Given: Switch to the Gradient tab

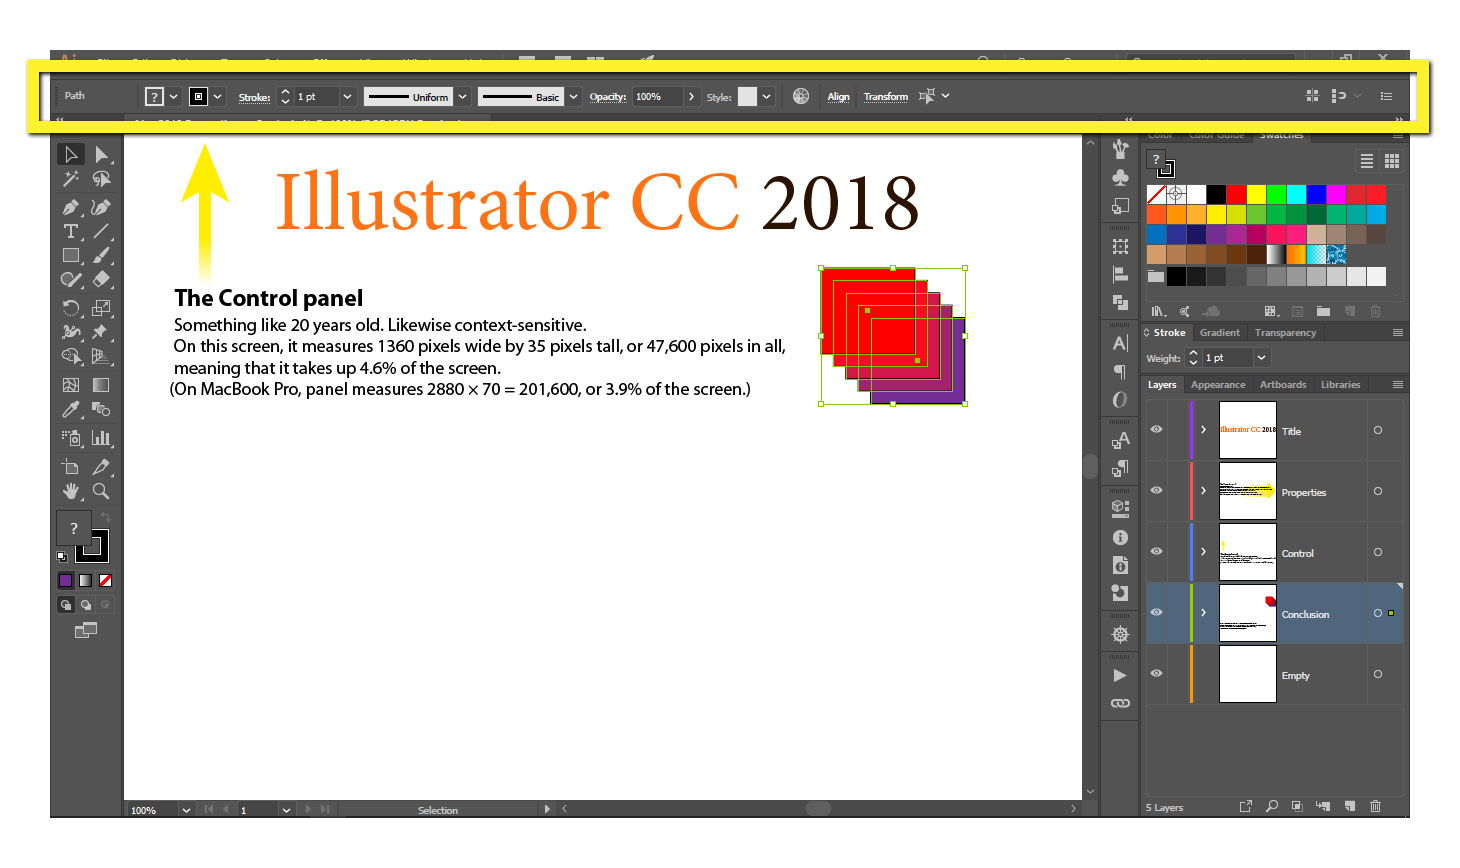Looking at the screenshot, I should point(1219,332).
